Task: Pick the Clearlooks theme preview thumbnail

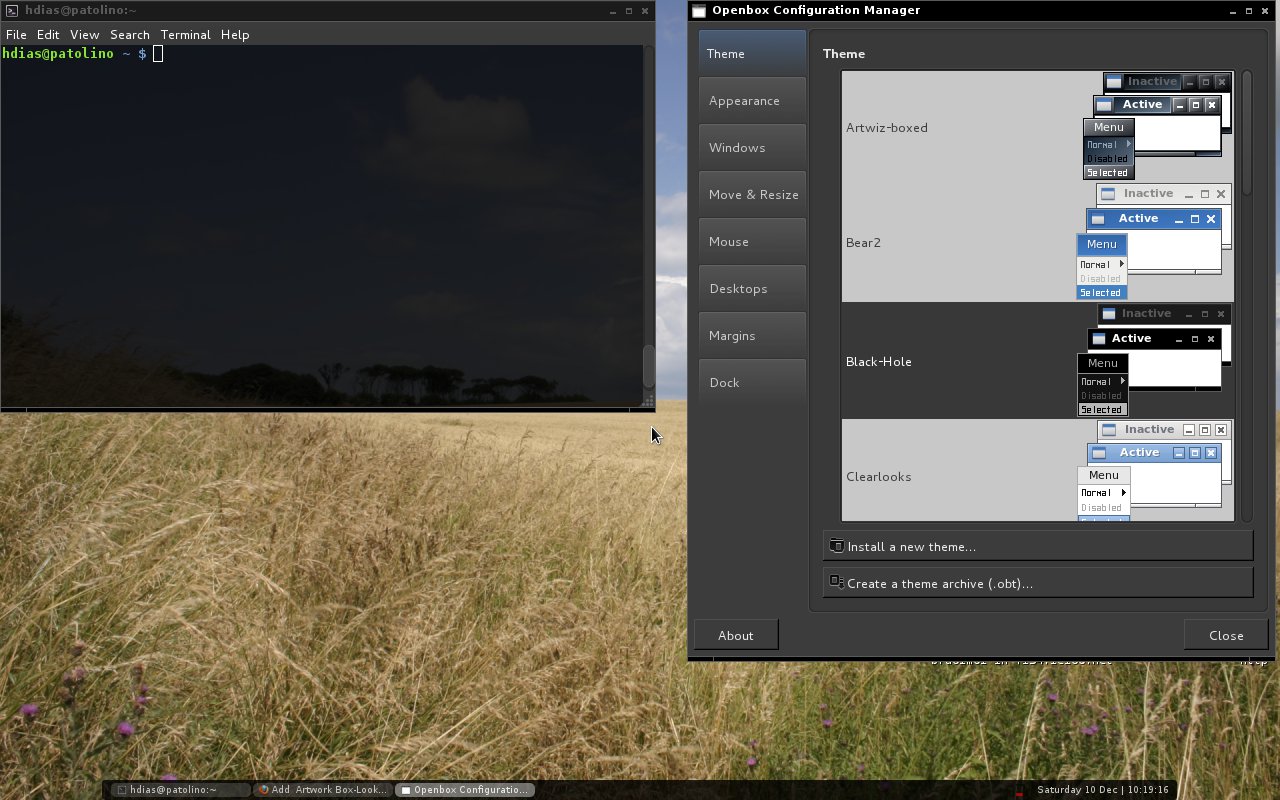Action: 1154,471
